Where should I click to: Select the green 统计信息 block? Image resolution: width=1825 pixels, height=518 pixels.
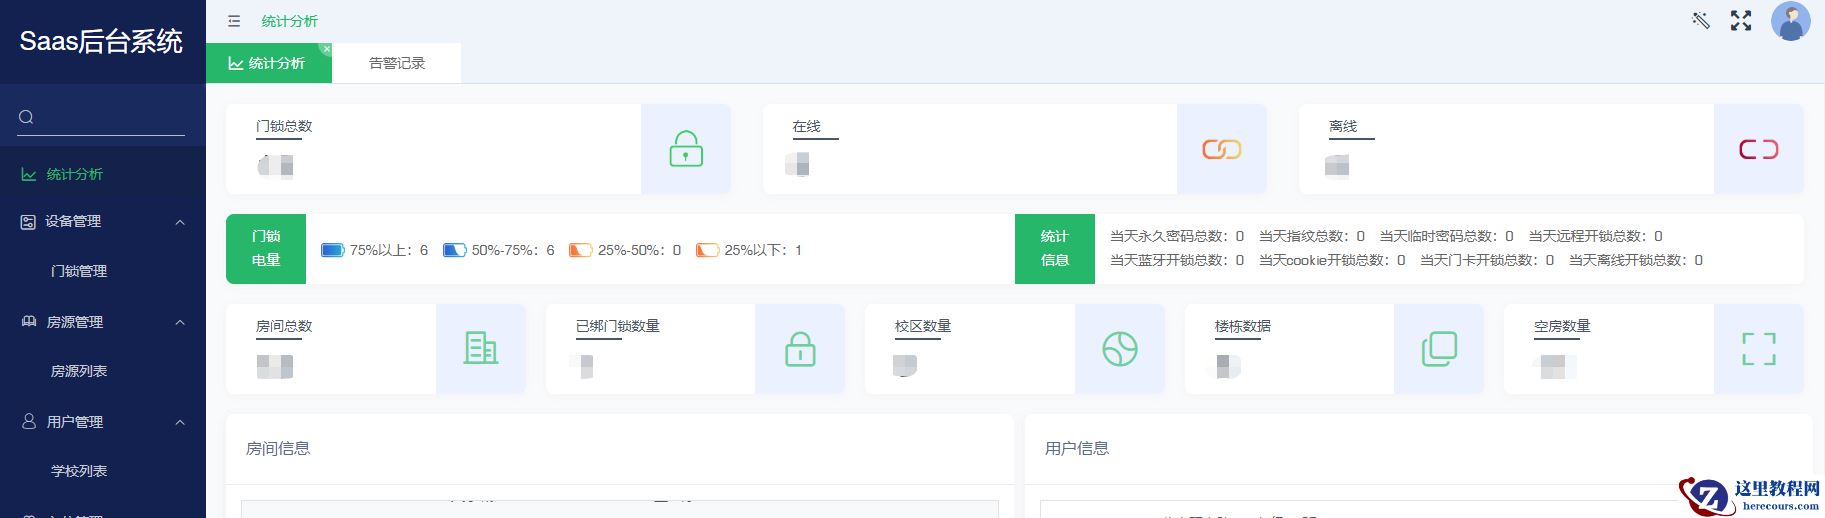pyautogui.click(x=1055, y=249)
